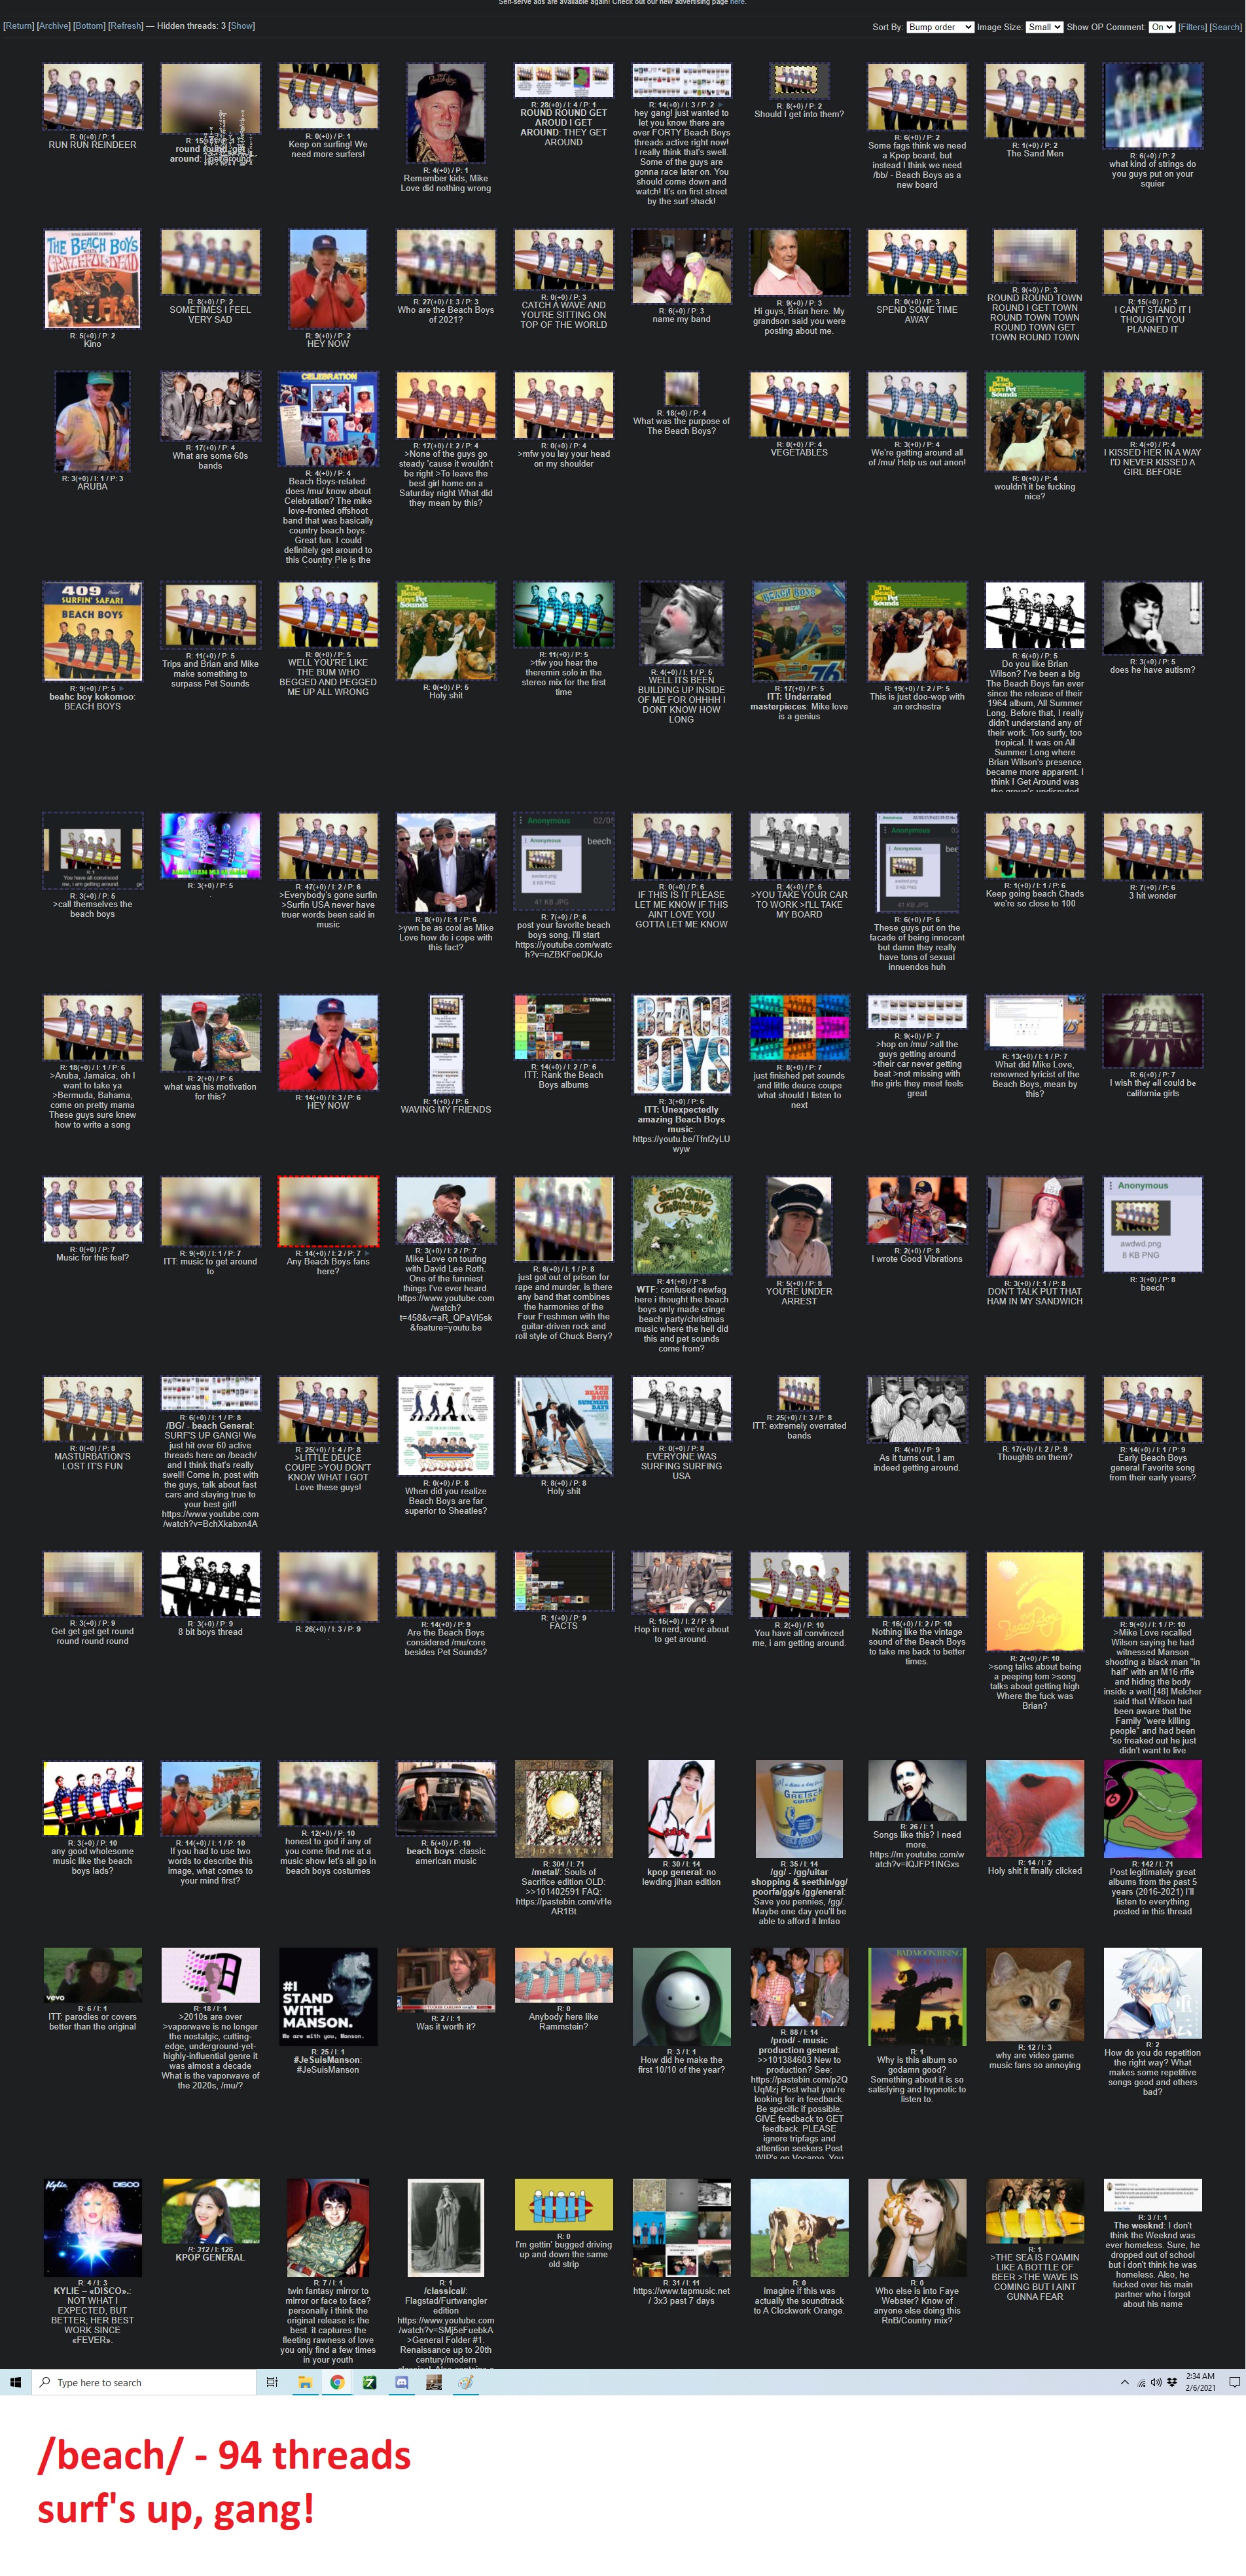Open the Image Size dropdown
The width and height of the screenshot is (1246, 2576).
tap(1044, 27)
